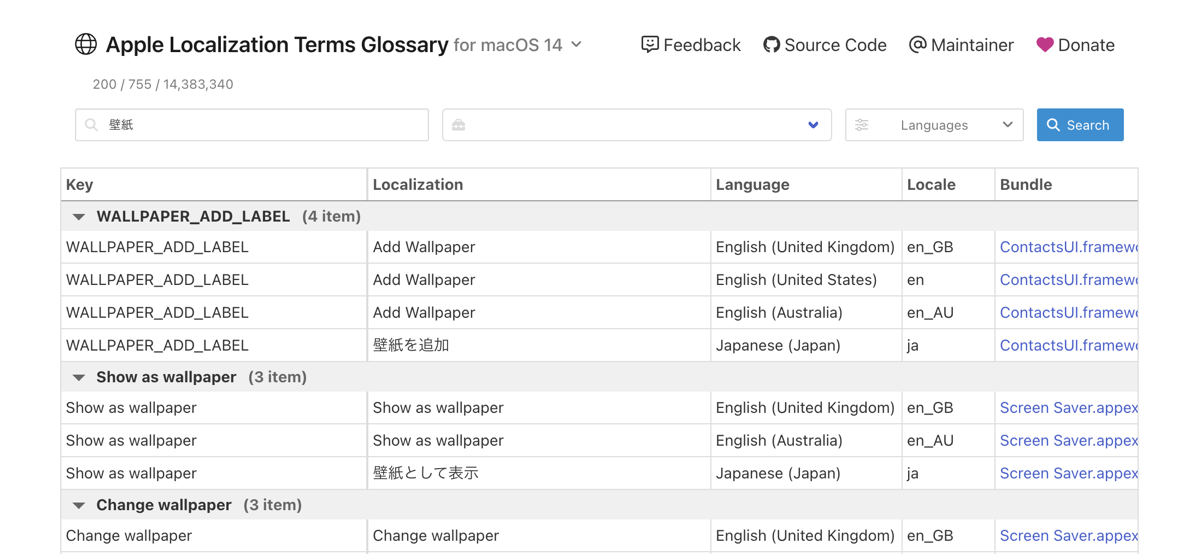Open ContactsUI.framework link for en_GB row

point(1067,247)
